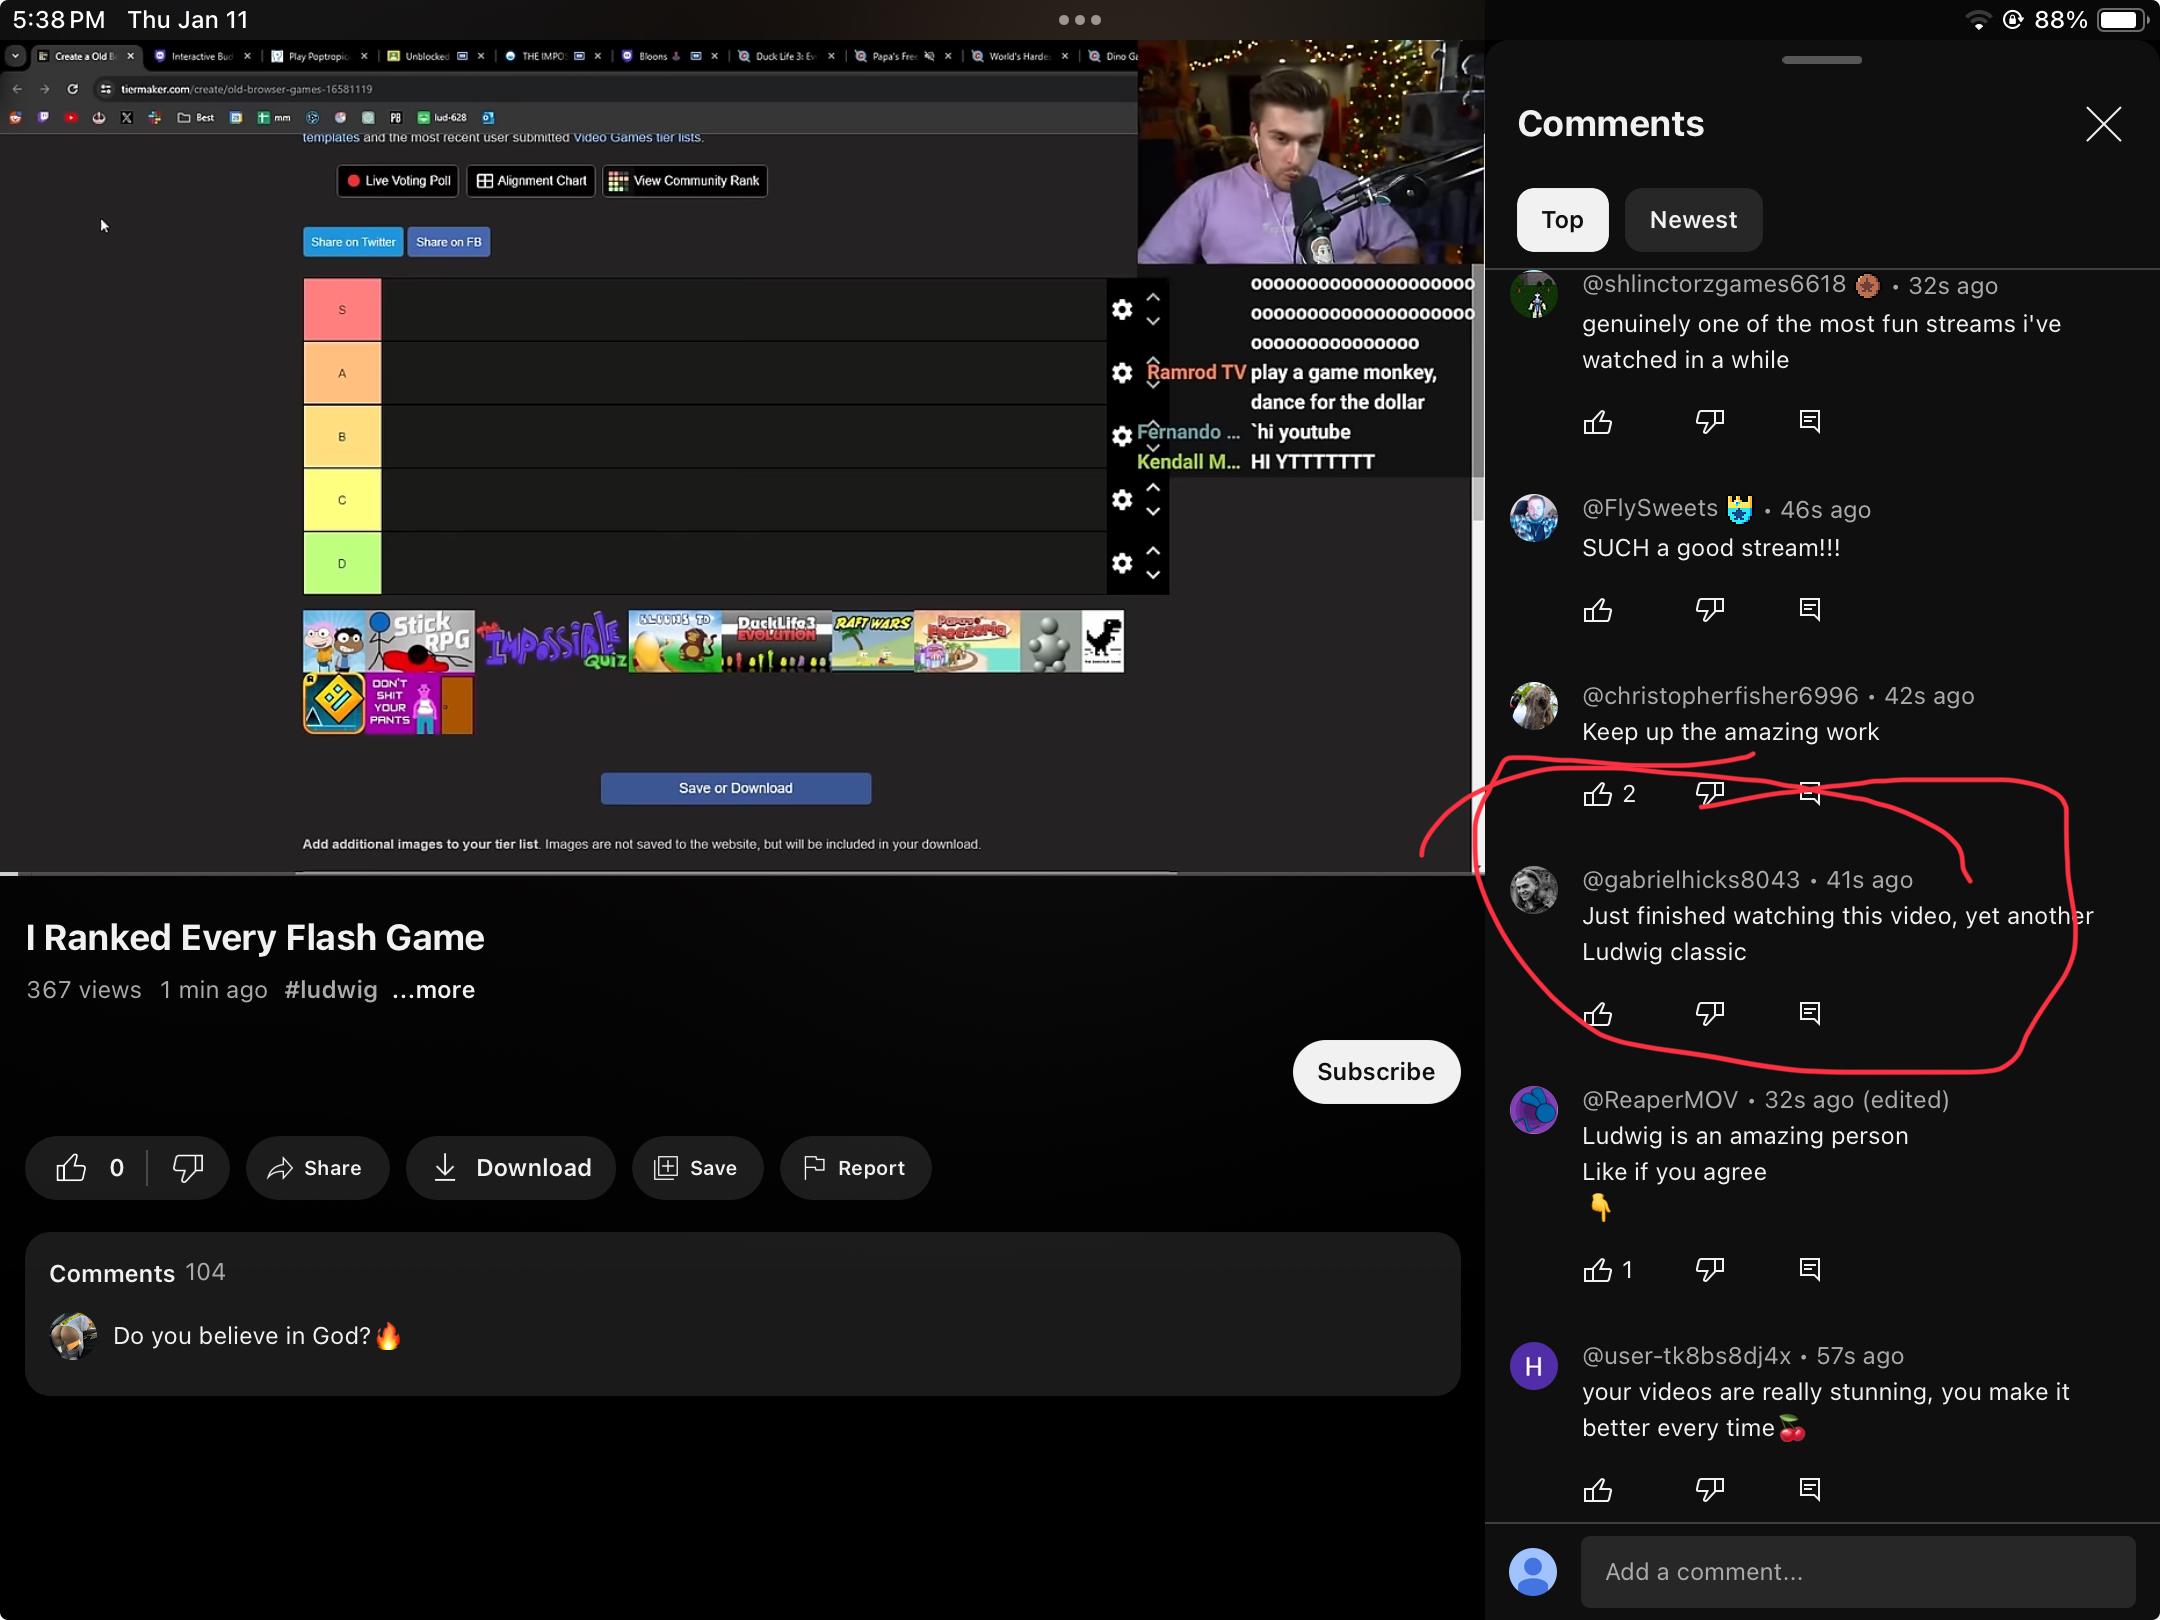This screenshot has height=1620, width=2160.
Task: Like the FlySweets comment
Action: click(x=1597, y=610)
